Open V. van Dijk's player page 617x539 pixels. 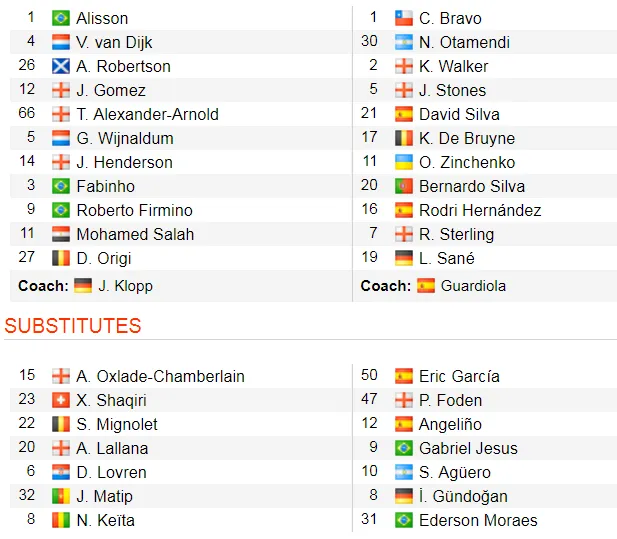click(x=114, y=42)
